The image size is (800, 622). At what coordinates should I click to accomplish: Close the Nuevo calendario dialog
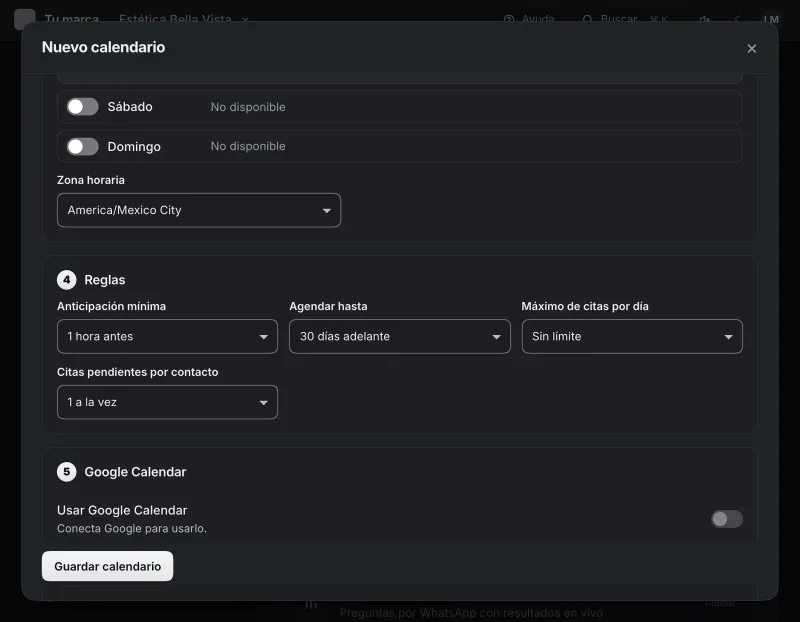point(751,48)
